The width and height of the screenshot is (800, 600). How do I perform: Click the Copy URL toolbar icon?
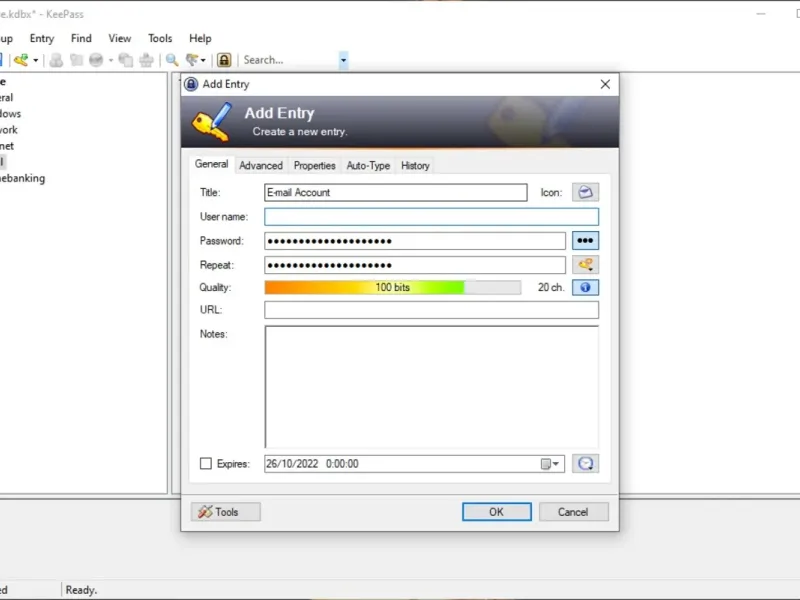click(126, 60)
